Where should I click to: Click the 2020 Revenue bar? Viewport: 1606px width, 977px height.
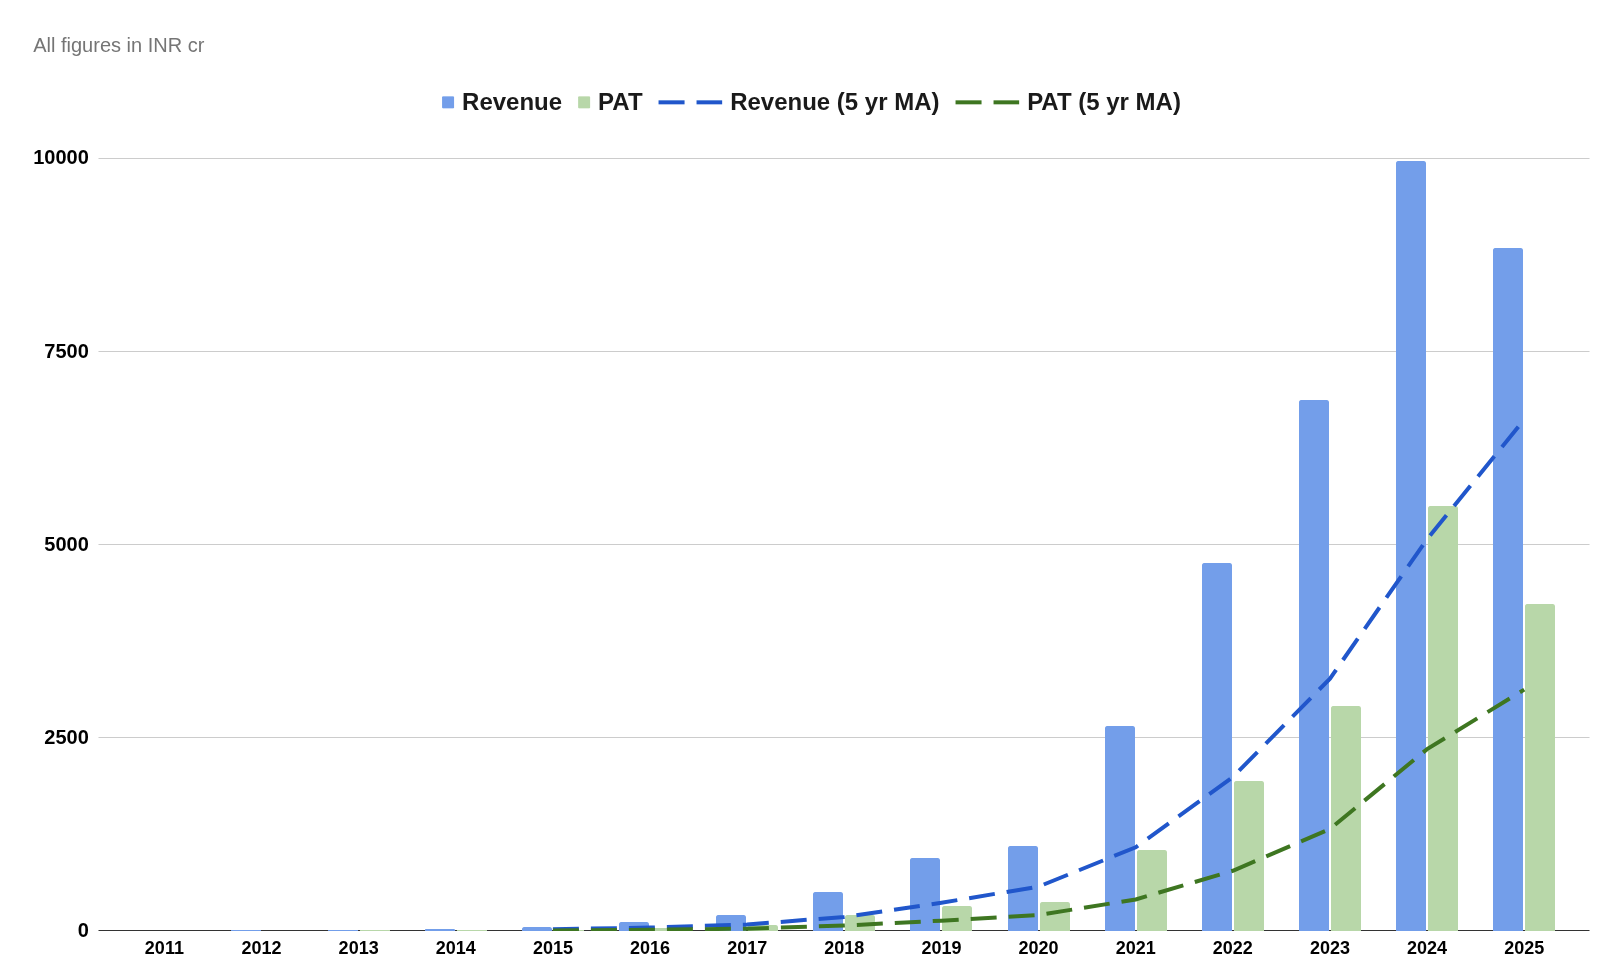coord(1023,888)
